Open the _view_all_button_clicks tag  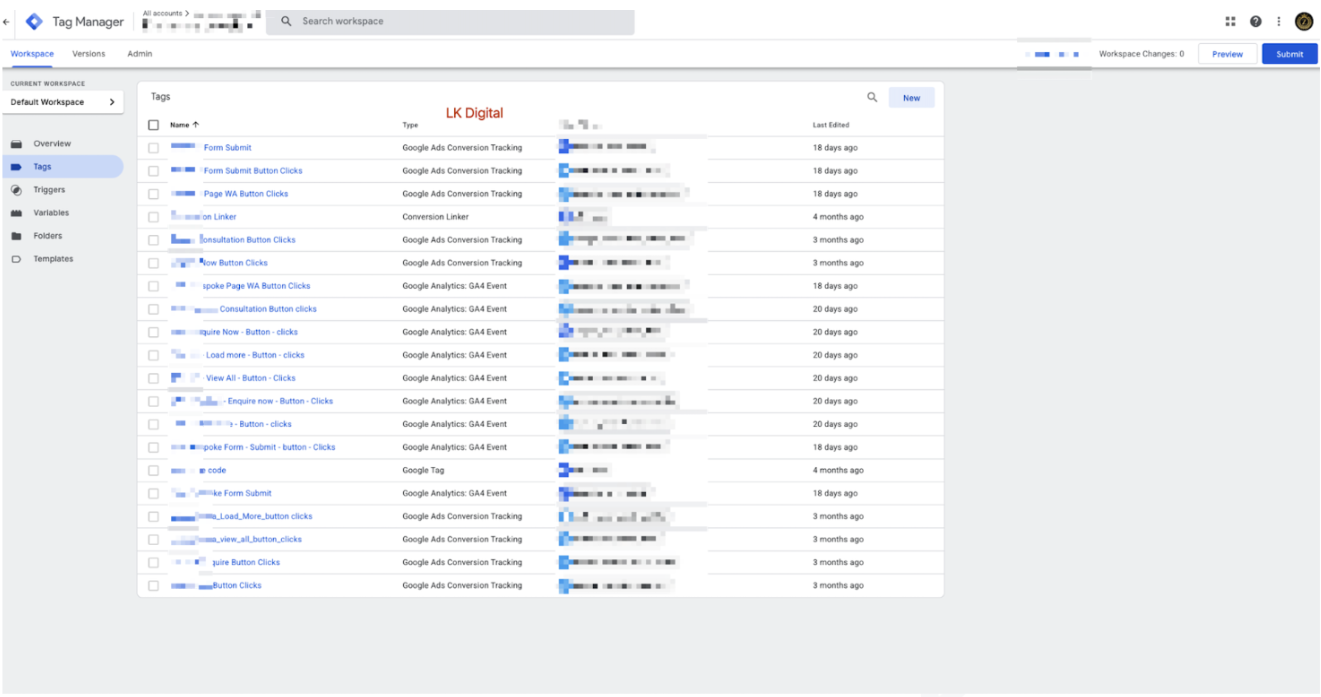tap(258, 539)
